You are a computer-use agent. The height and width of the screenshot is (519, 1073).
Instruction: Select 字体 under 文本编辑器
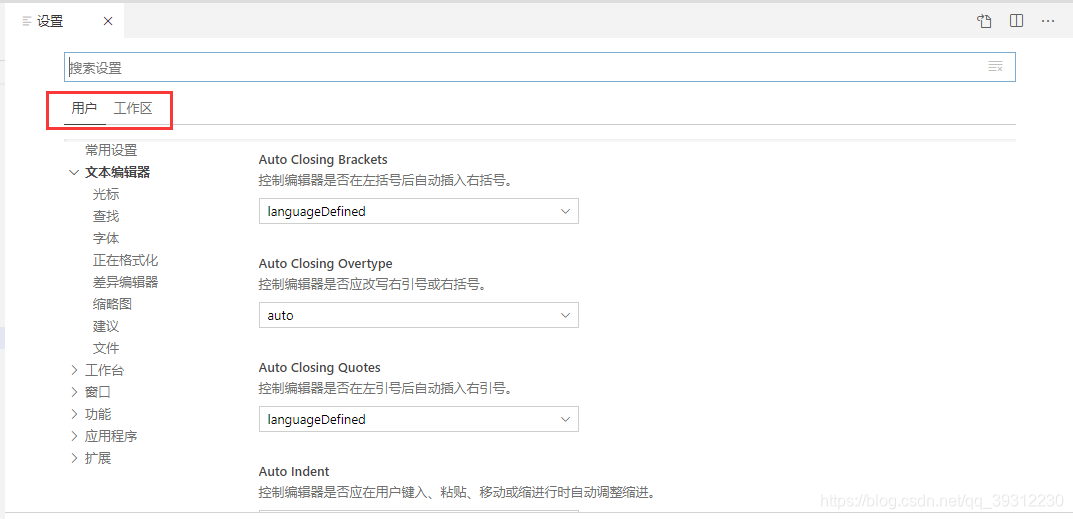tap(106, 238)
